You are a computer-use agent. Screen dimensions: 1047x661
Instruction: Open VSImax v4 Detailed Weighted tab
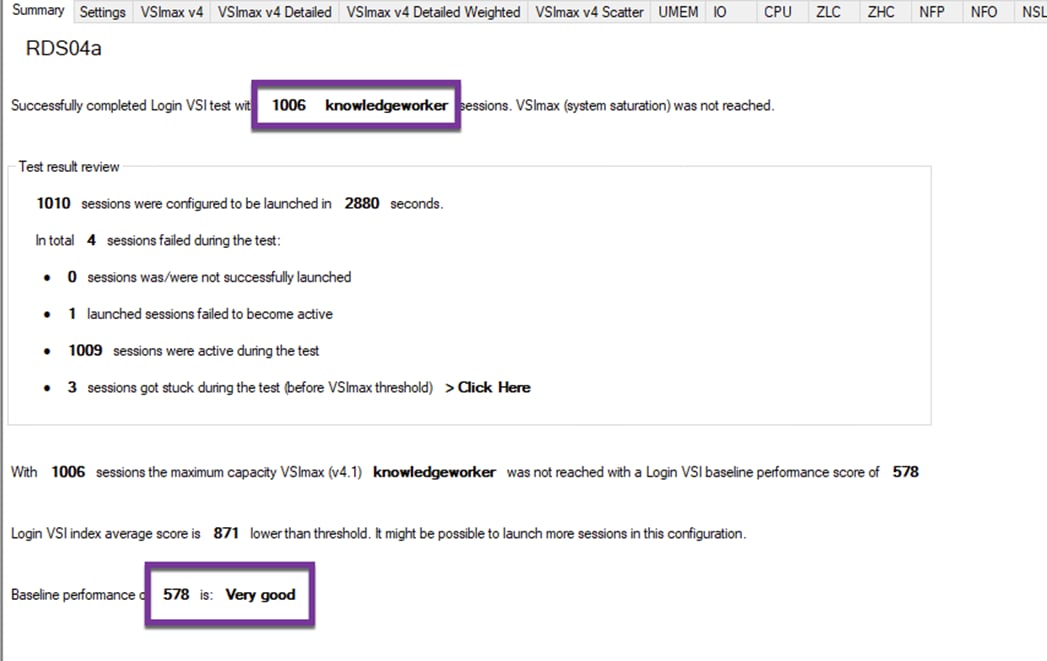433,12
